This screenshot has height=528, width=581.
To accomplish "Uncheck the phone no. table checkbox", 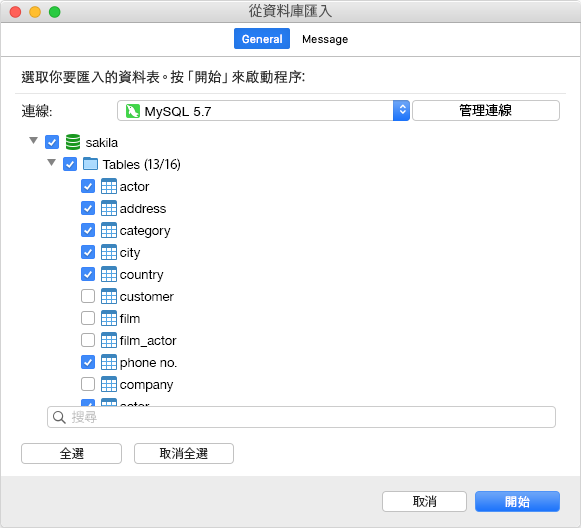I will point(88,362).
